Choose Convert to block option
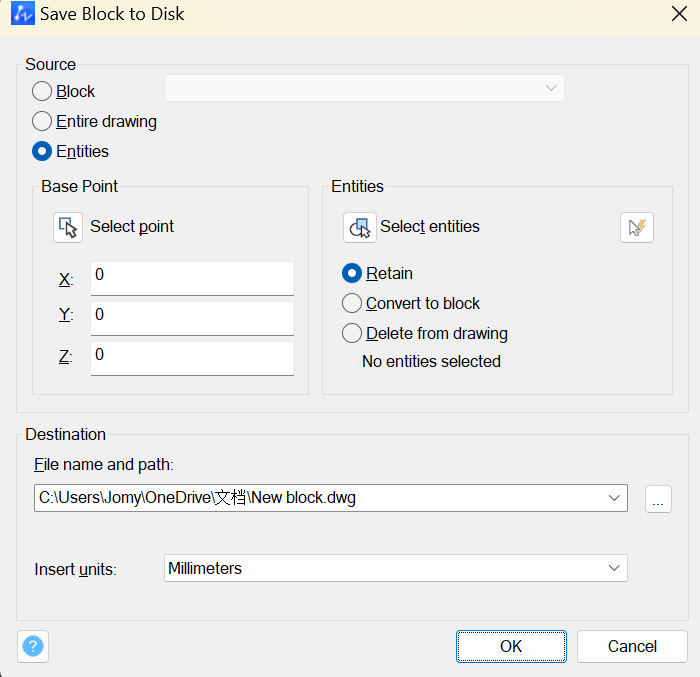 (x=352, y=303)
